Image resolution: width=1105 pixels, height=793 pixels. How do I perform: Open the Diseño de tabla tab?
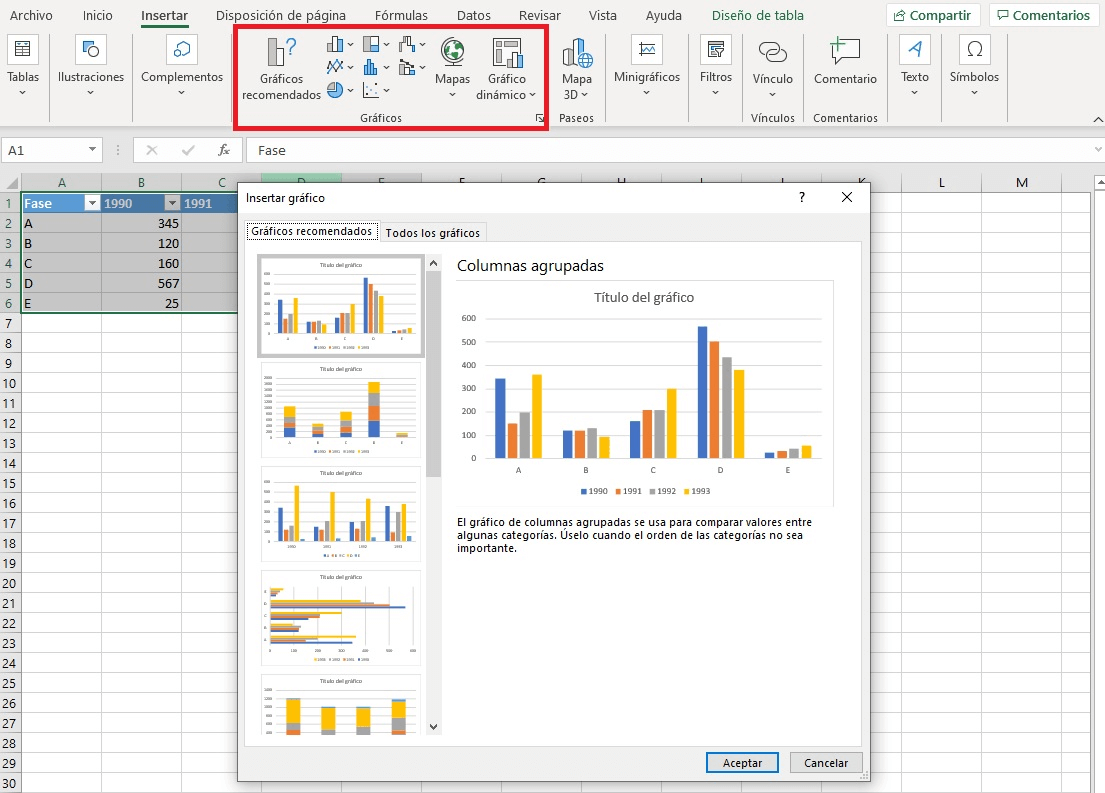(x=758, y=15)
